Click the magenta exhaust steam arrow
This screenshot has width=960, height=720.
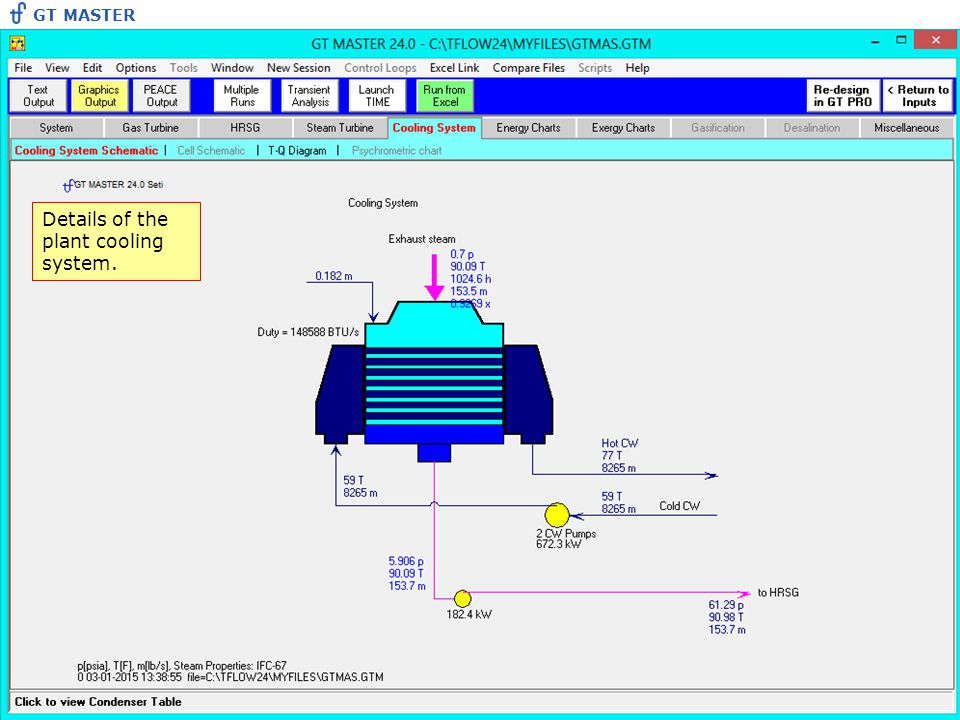coord(435,277)
